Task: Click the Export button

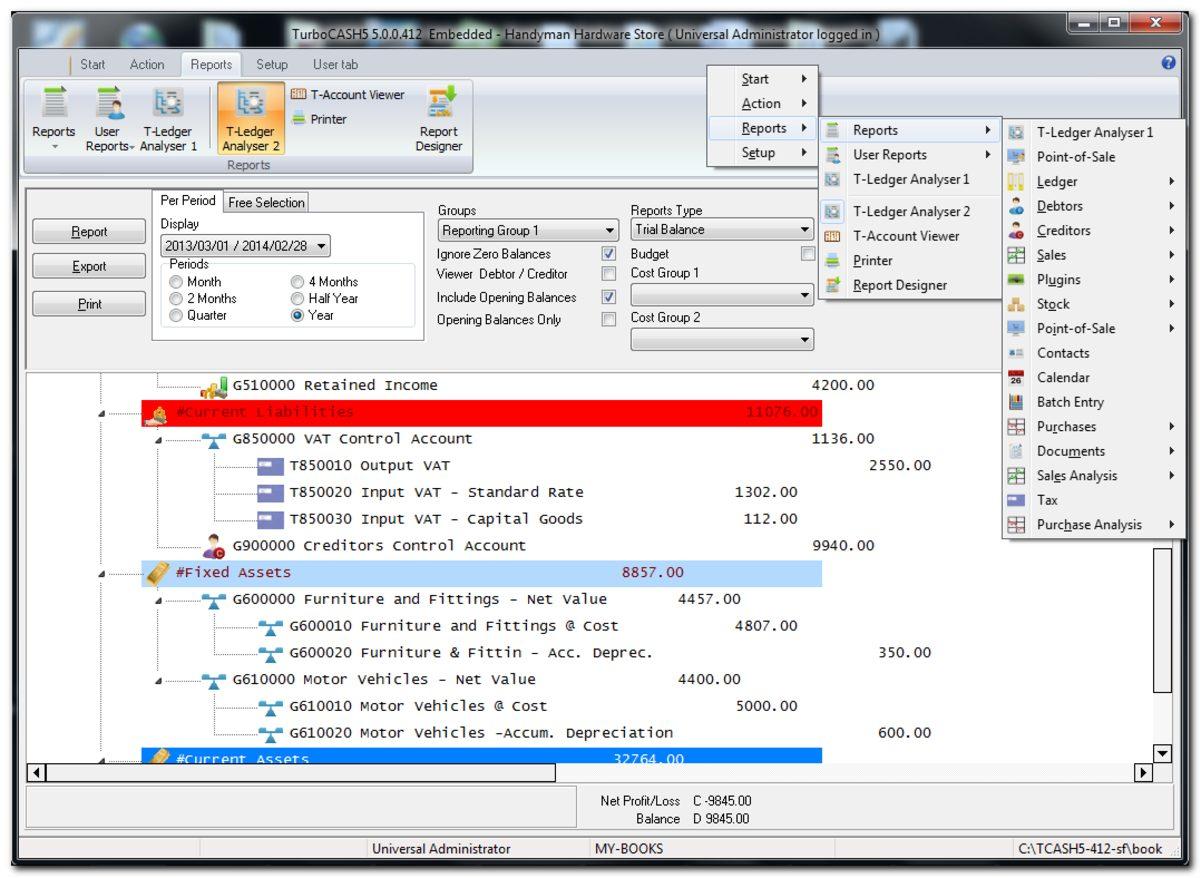Action: (89, 267)
